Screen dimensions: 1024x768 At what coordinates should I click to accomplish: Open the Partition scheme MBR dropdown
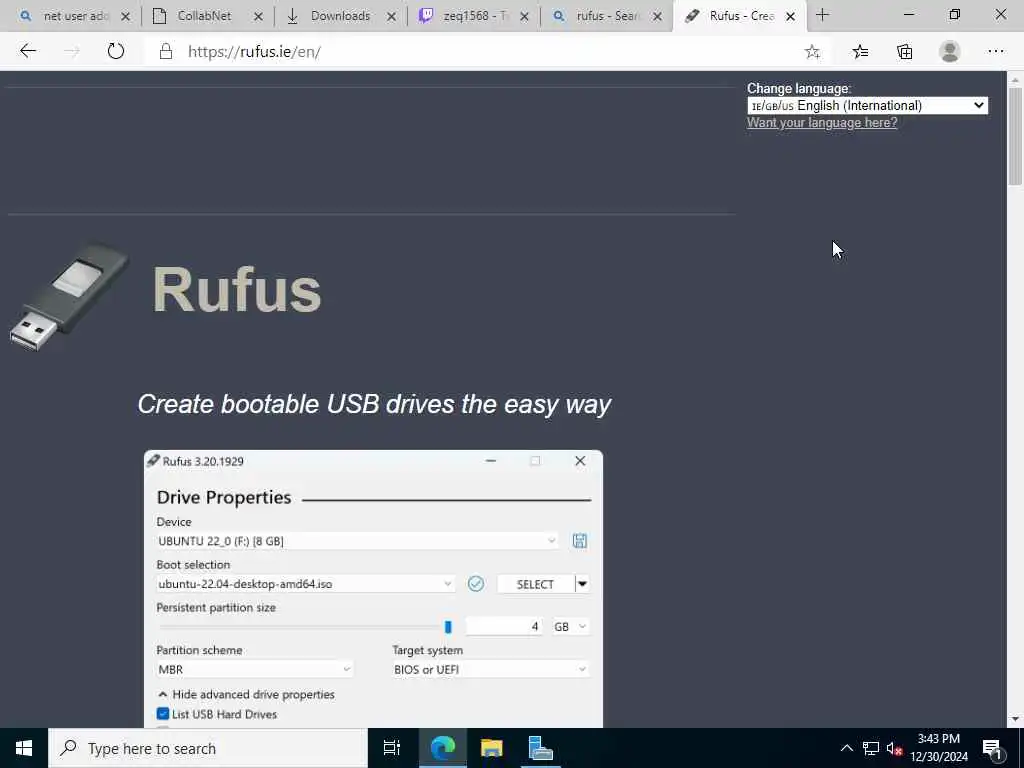255,669
